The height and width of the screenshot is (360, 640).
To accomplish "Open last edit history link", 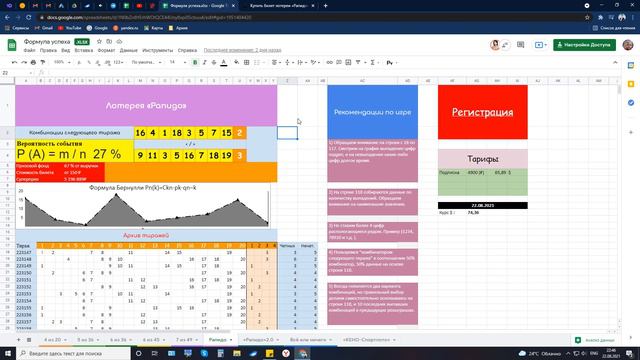I will pyautogui.click(x=242, y=50).
